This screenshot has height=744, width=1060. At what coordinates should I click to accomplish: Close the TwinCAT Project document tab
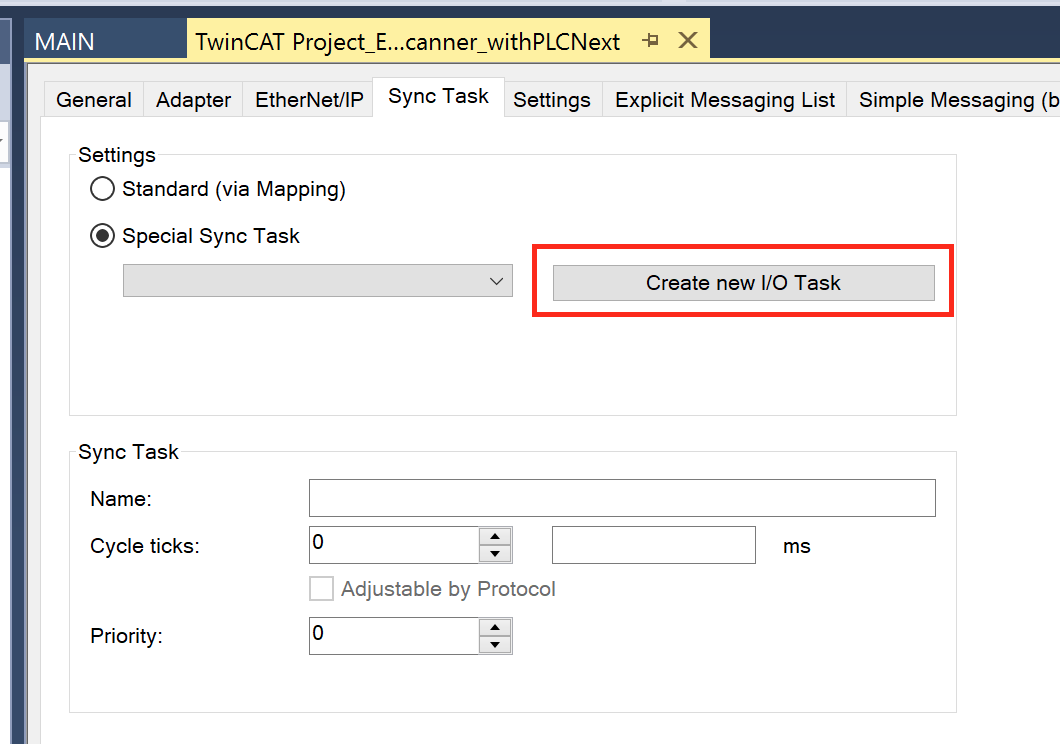click(x=688, y=41)
